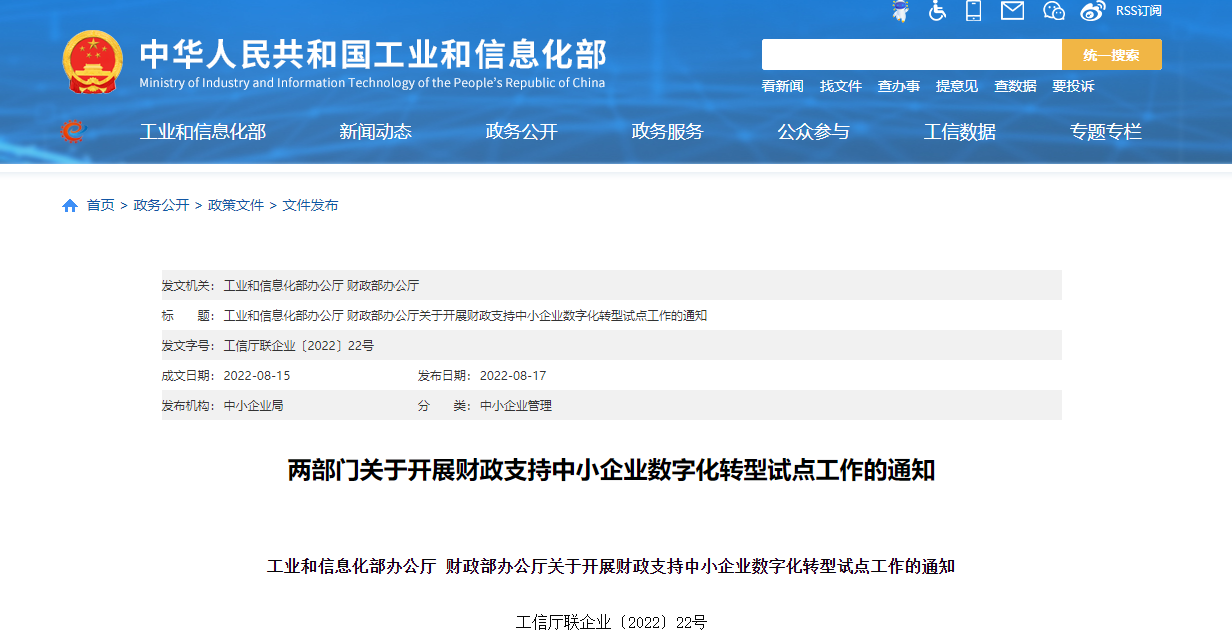
Task: Select 工信数据 in the navigation bar
Action: pyautogui.click(x=959, y=132)
